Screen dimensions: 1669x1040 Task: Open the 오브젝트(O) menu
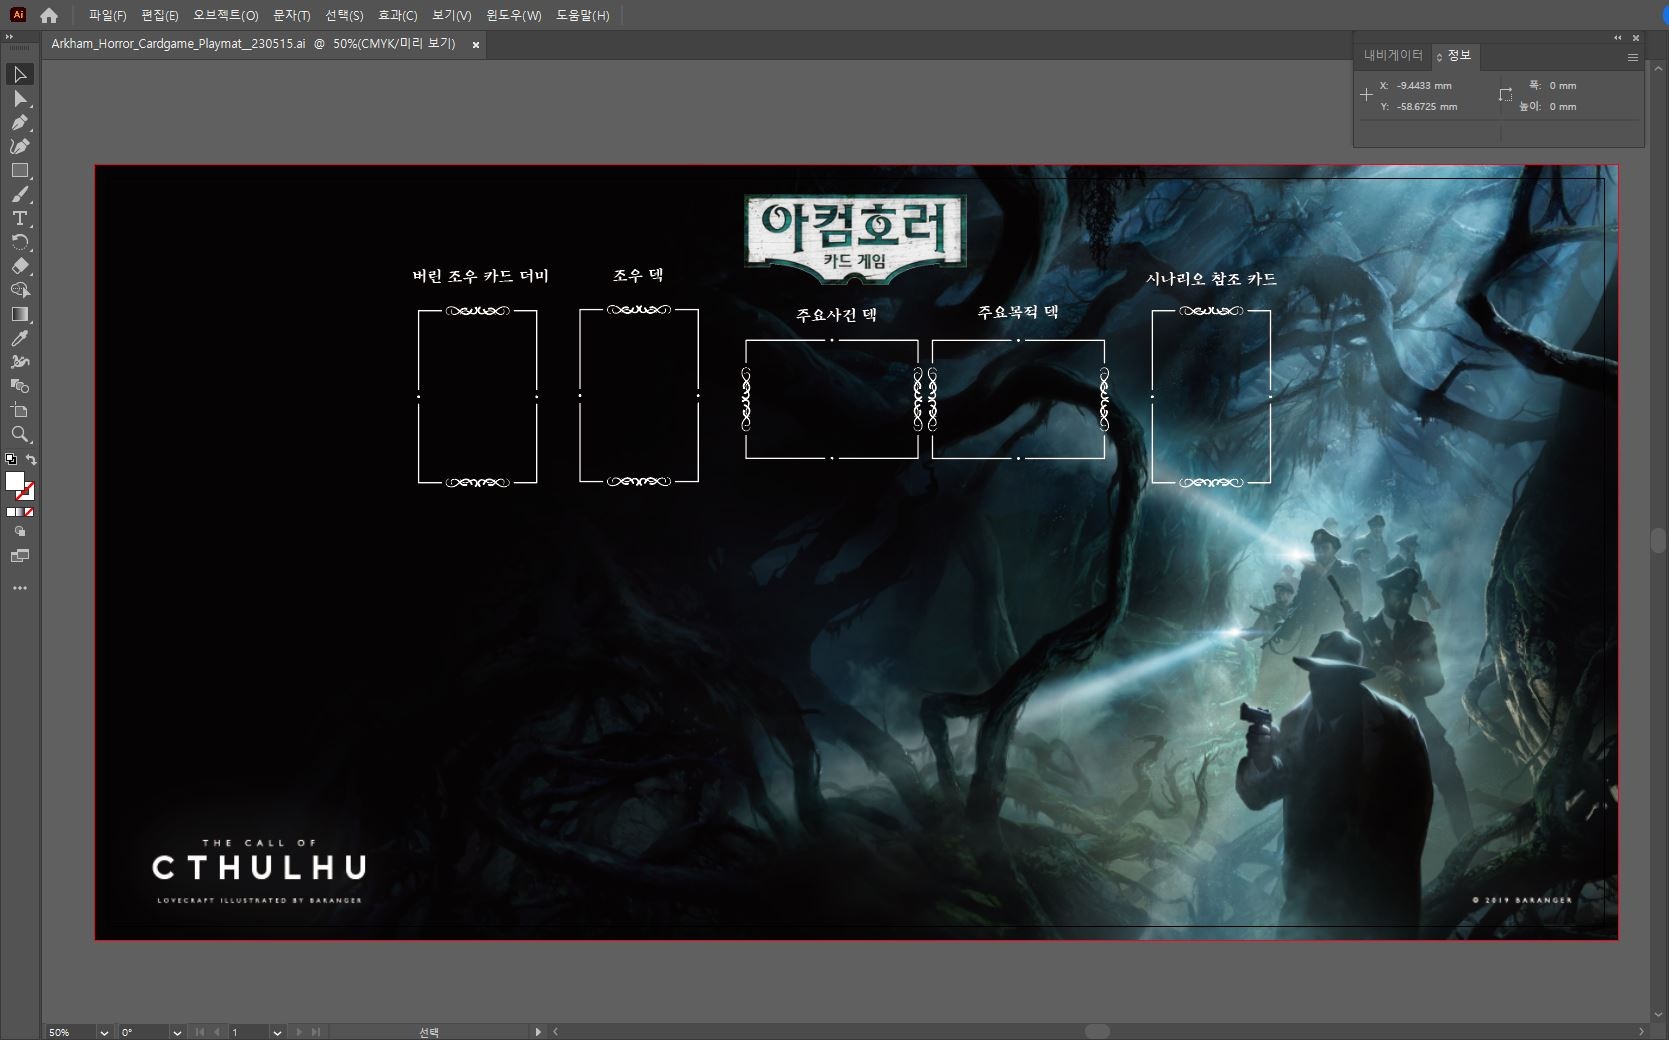(226, 15)
